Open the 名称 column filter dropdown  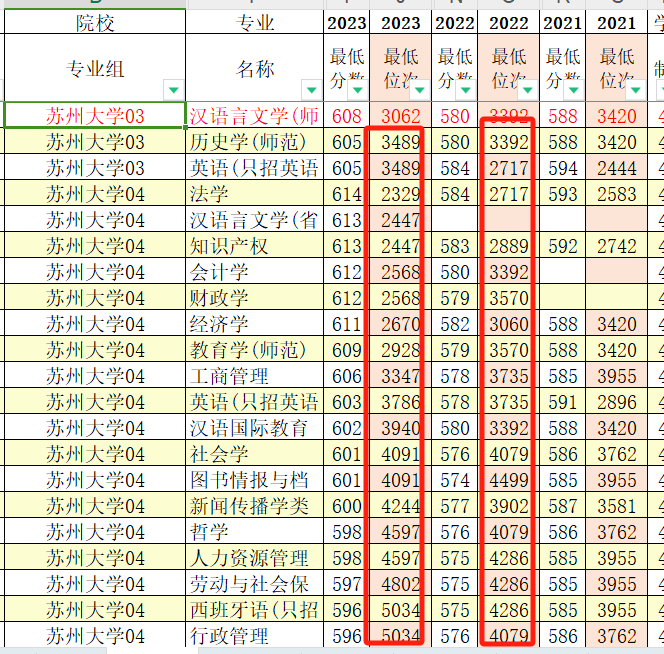312,89
